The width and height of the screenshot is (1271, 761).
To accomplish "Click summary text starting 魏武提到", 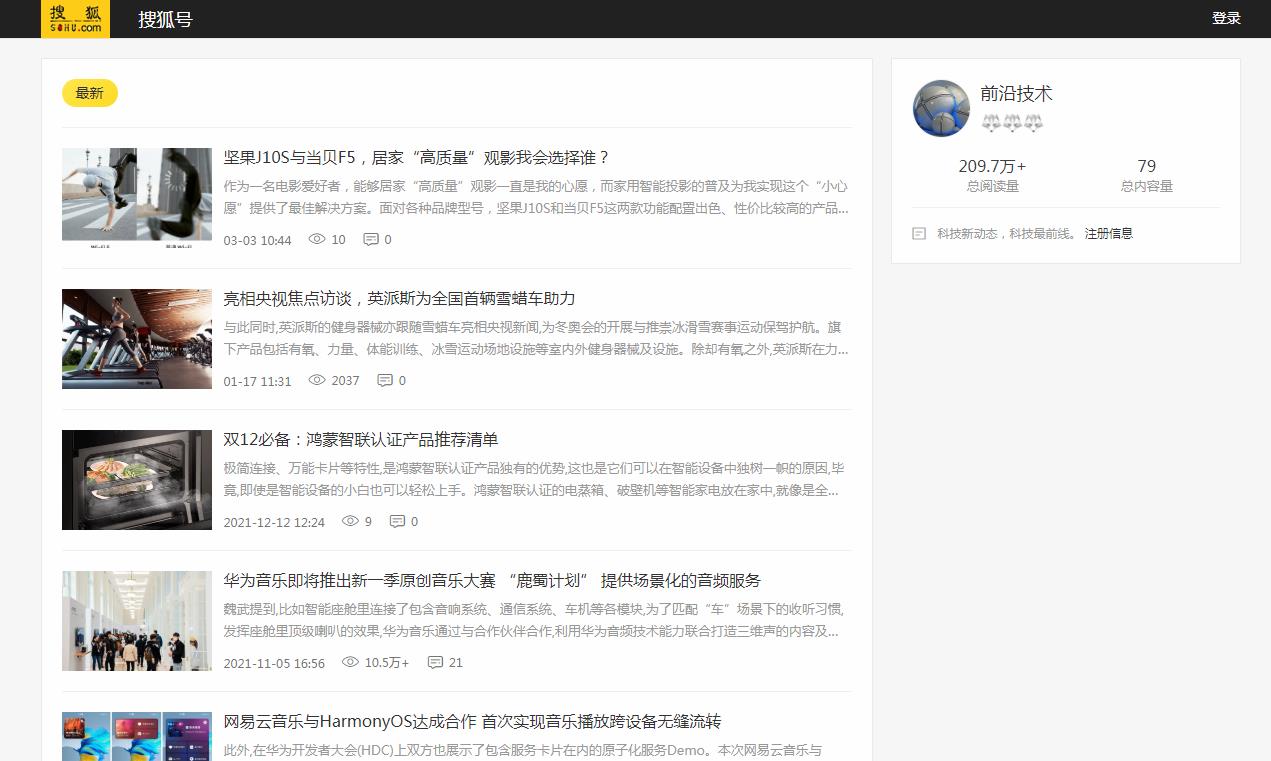I will tap(536, 620).
